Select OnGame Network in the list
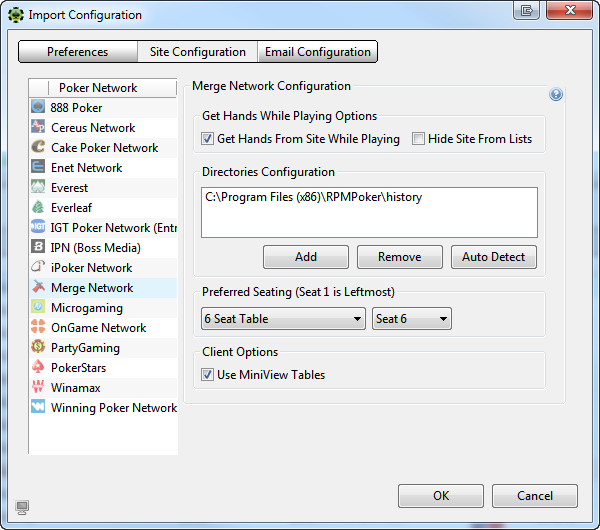Viewport: 600px width, 530px height. click(x=103, y=328)
